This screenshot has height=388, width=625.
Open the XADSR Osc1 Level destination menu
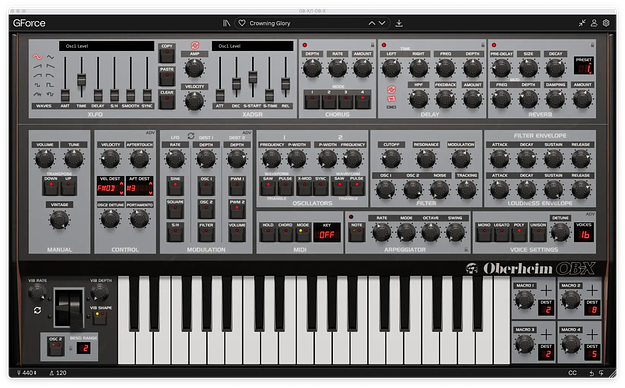point(252,46)
